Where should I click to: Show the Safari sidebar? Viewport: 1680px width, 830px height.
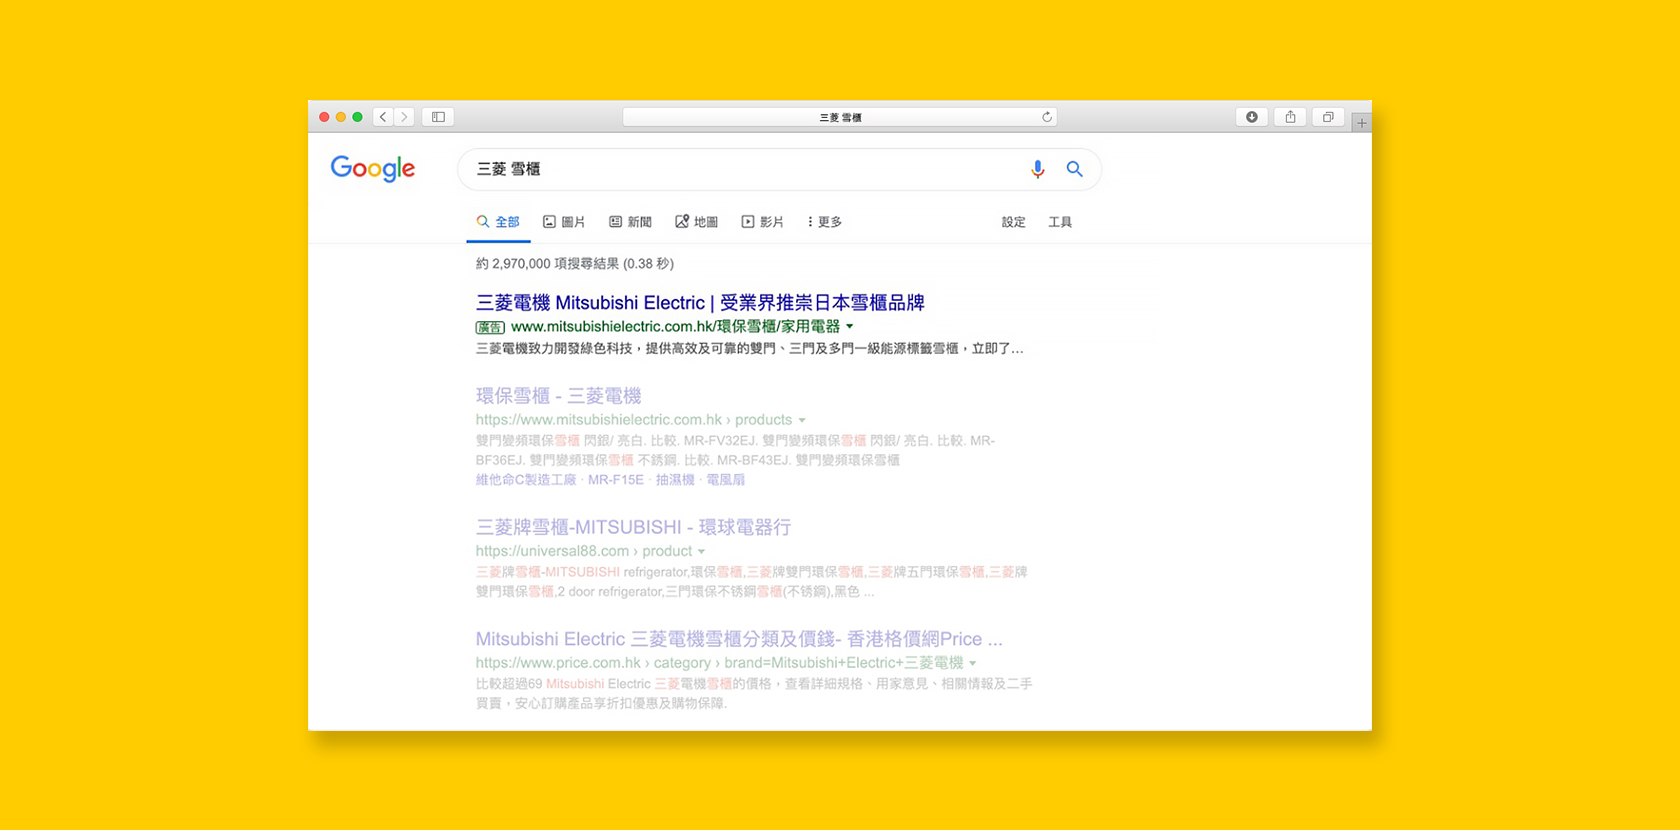click(438, 117)
